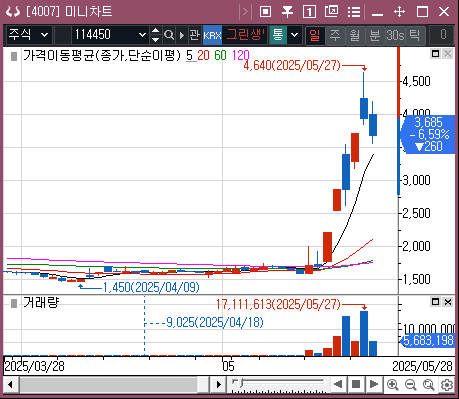Step the stock code up

click(x=155, y=31)
